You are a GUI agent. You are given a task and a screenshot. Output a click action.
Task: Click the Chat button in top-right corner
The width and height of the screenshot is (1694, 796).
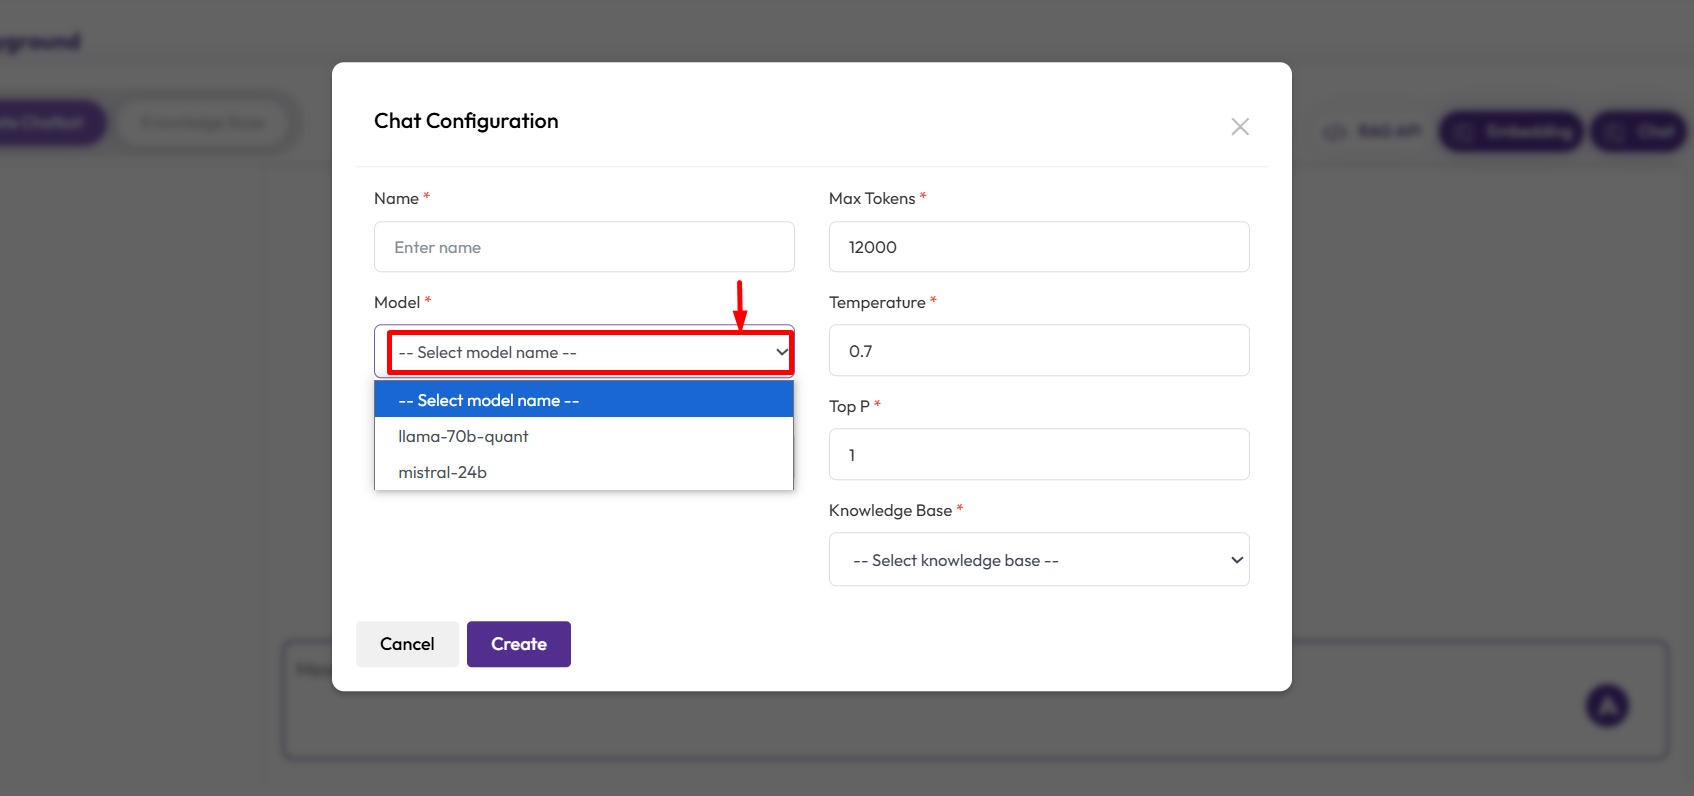click(x=1640, y=131)
